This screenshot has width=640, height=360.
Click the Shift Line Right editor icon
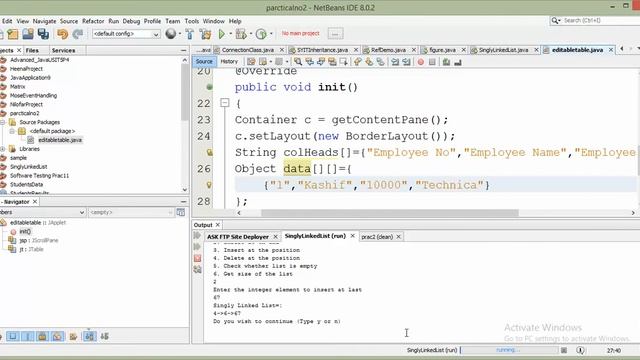pyautogui.click(x=406, y=62)
